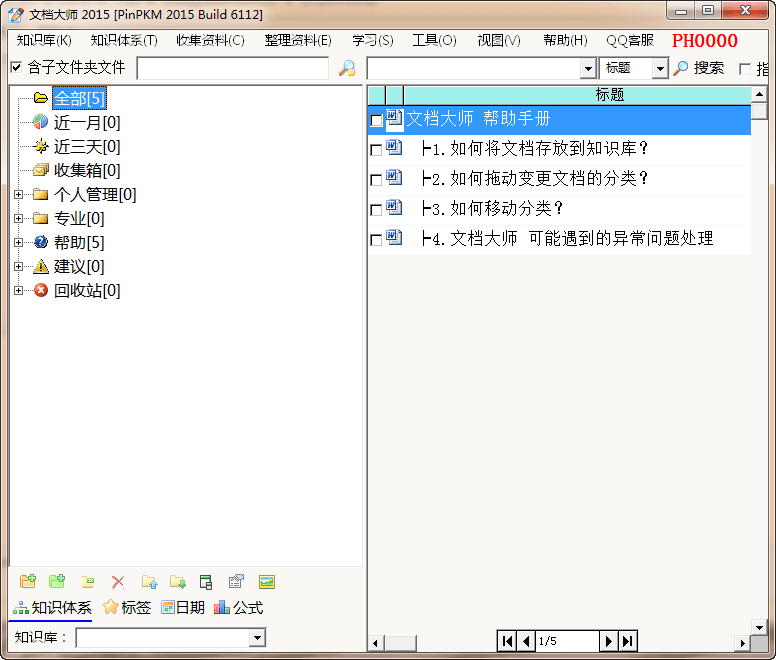Click the star-burst icon beside 近三天[0]

click(x=41, y=146)
